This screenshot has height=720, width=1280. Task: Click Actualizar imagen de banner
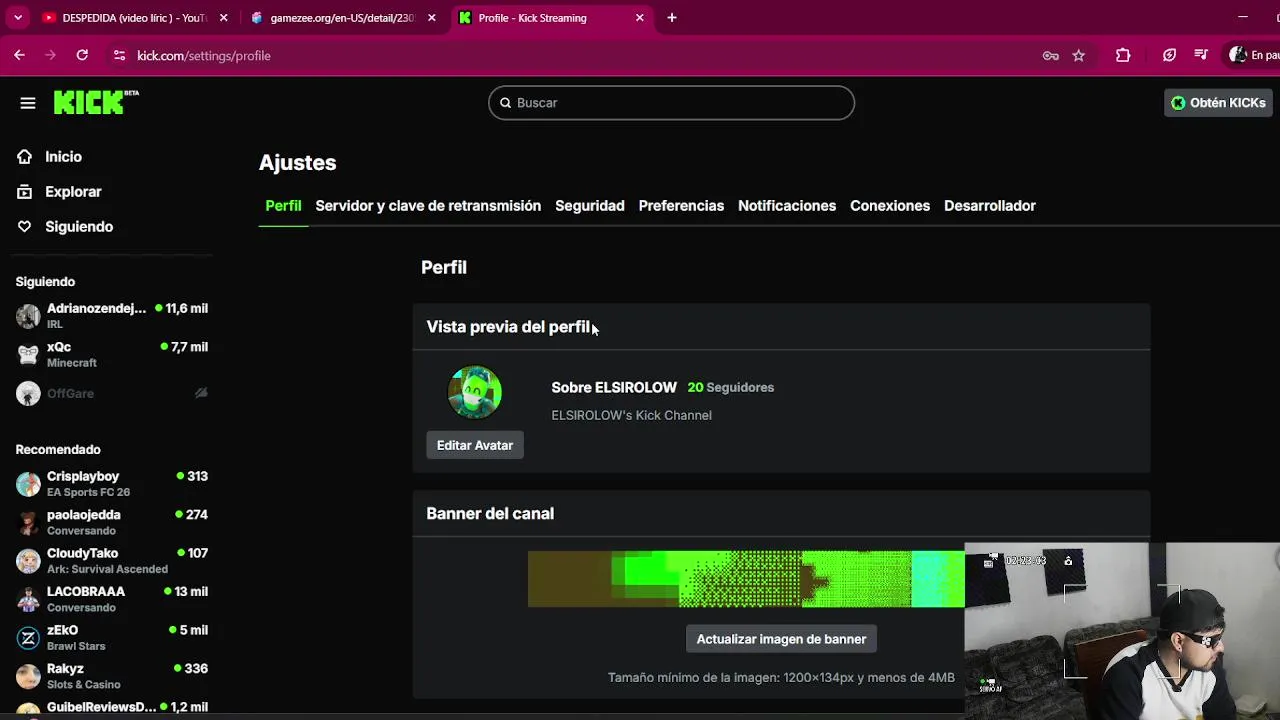coord(781,639)
